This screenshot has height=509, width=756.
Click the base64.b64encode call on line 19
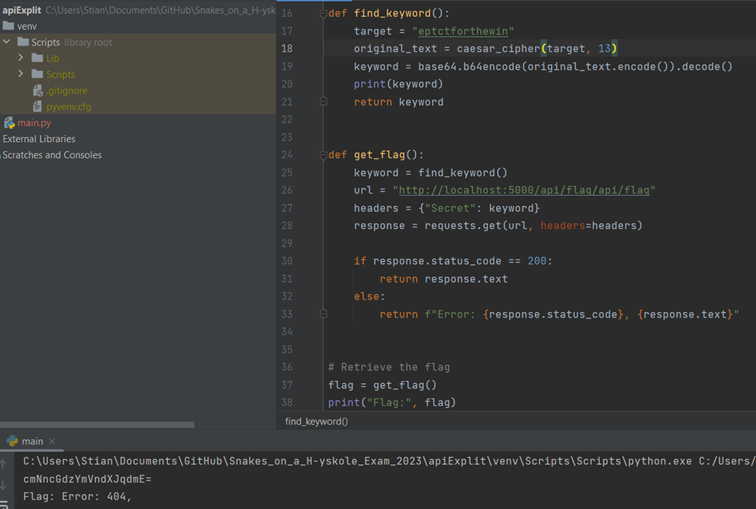(575, 67)
